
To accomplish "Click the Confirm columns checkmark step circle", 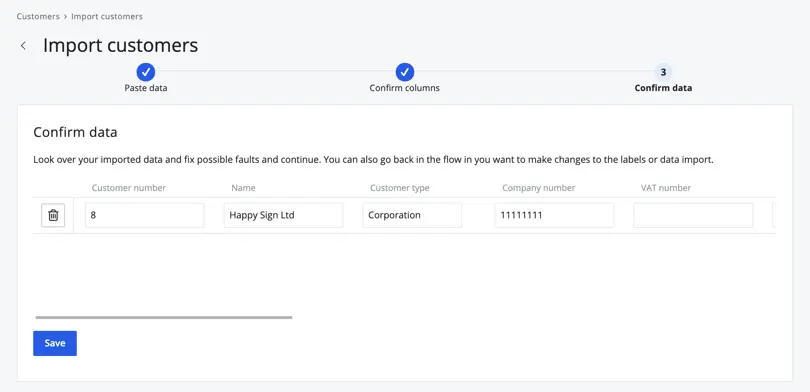I will 404,72.
